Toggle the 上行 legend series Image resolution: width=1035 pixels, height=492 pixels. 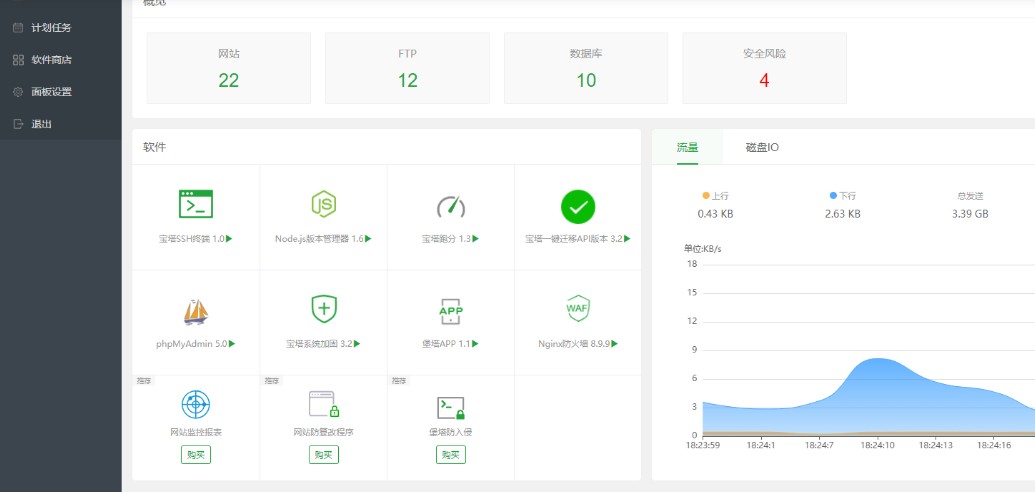pos(715,196)
